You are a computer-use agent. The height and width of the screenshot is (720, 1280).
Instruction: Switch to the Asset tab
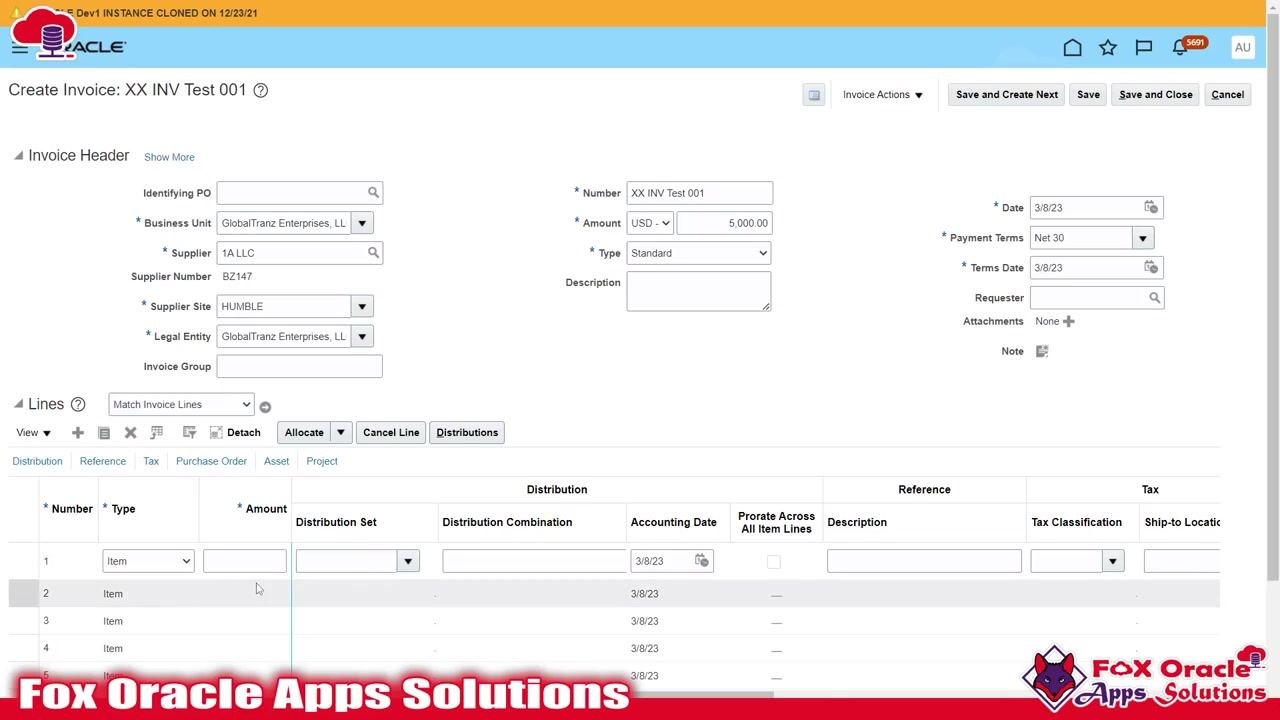pyautogui.click(x=277, y=461)
